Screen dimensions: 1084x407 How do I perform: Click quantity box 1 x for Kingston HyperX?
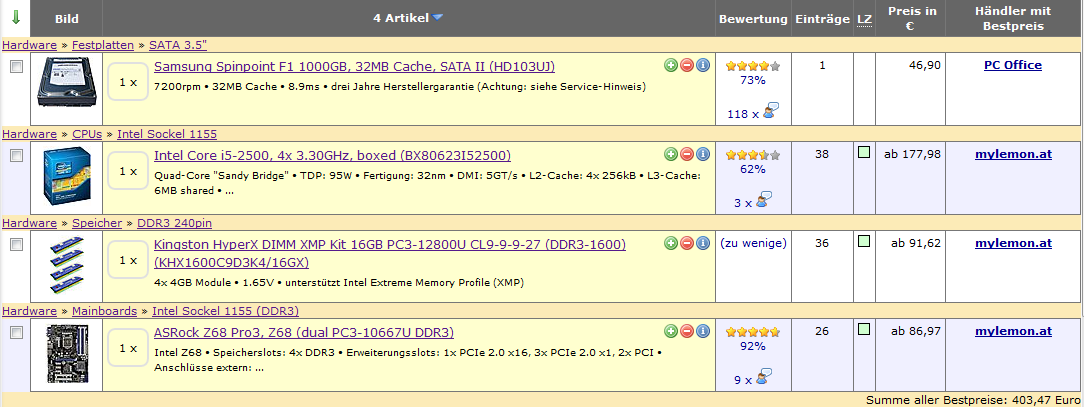(129, 260)
